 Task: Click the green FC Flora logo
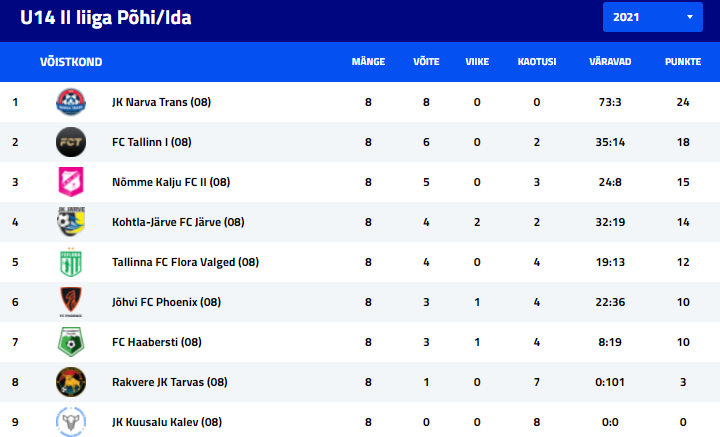point(71,262)
